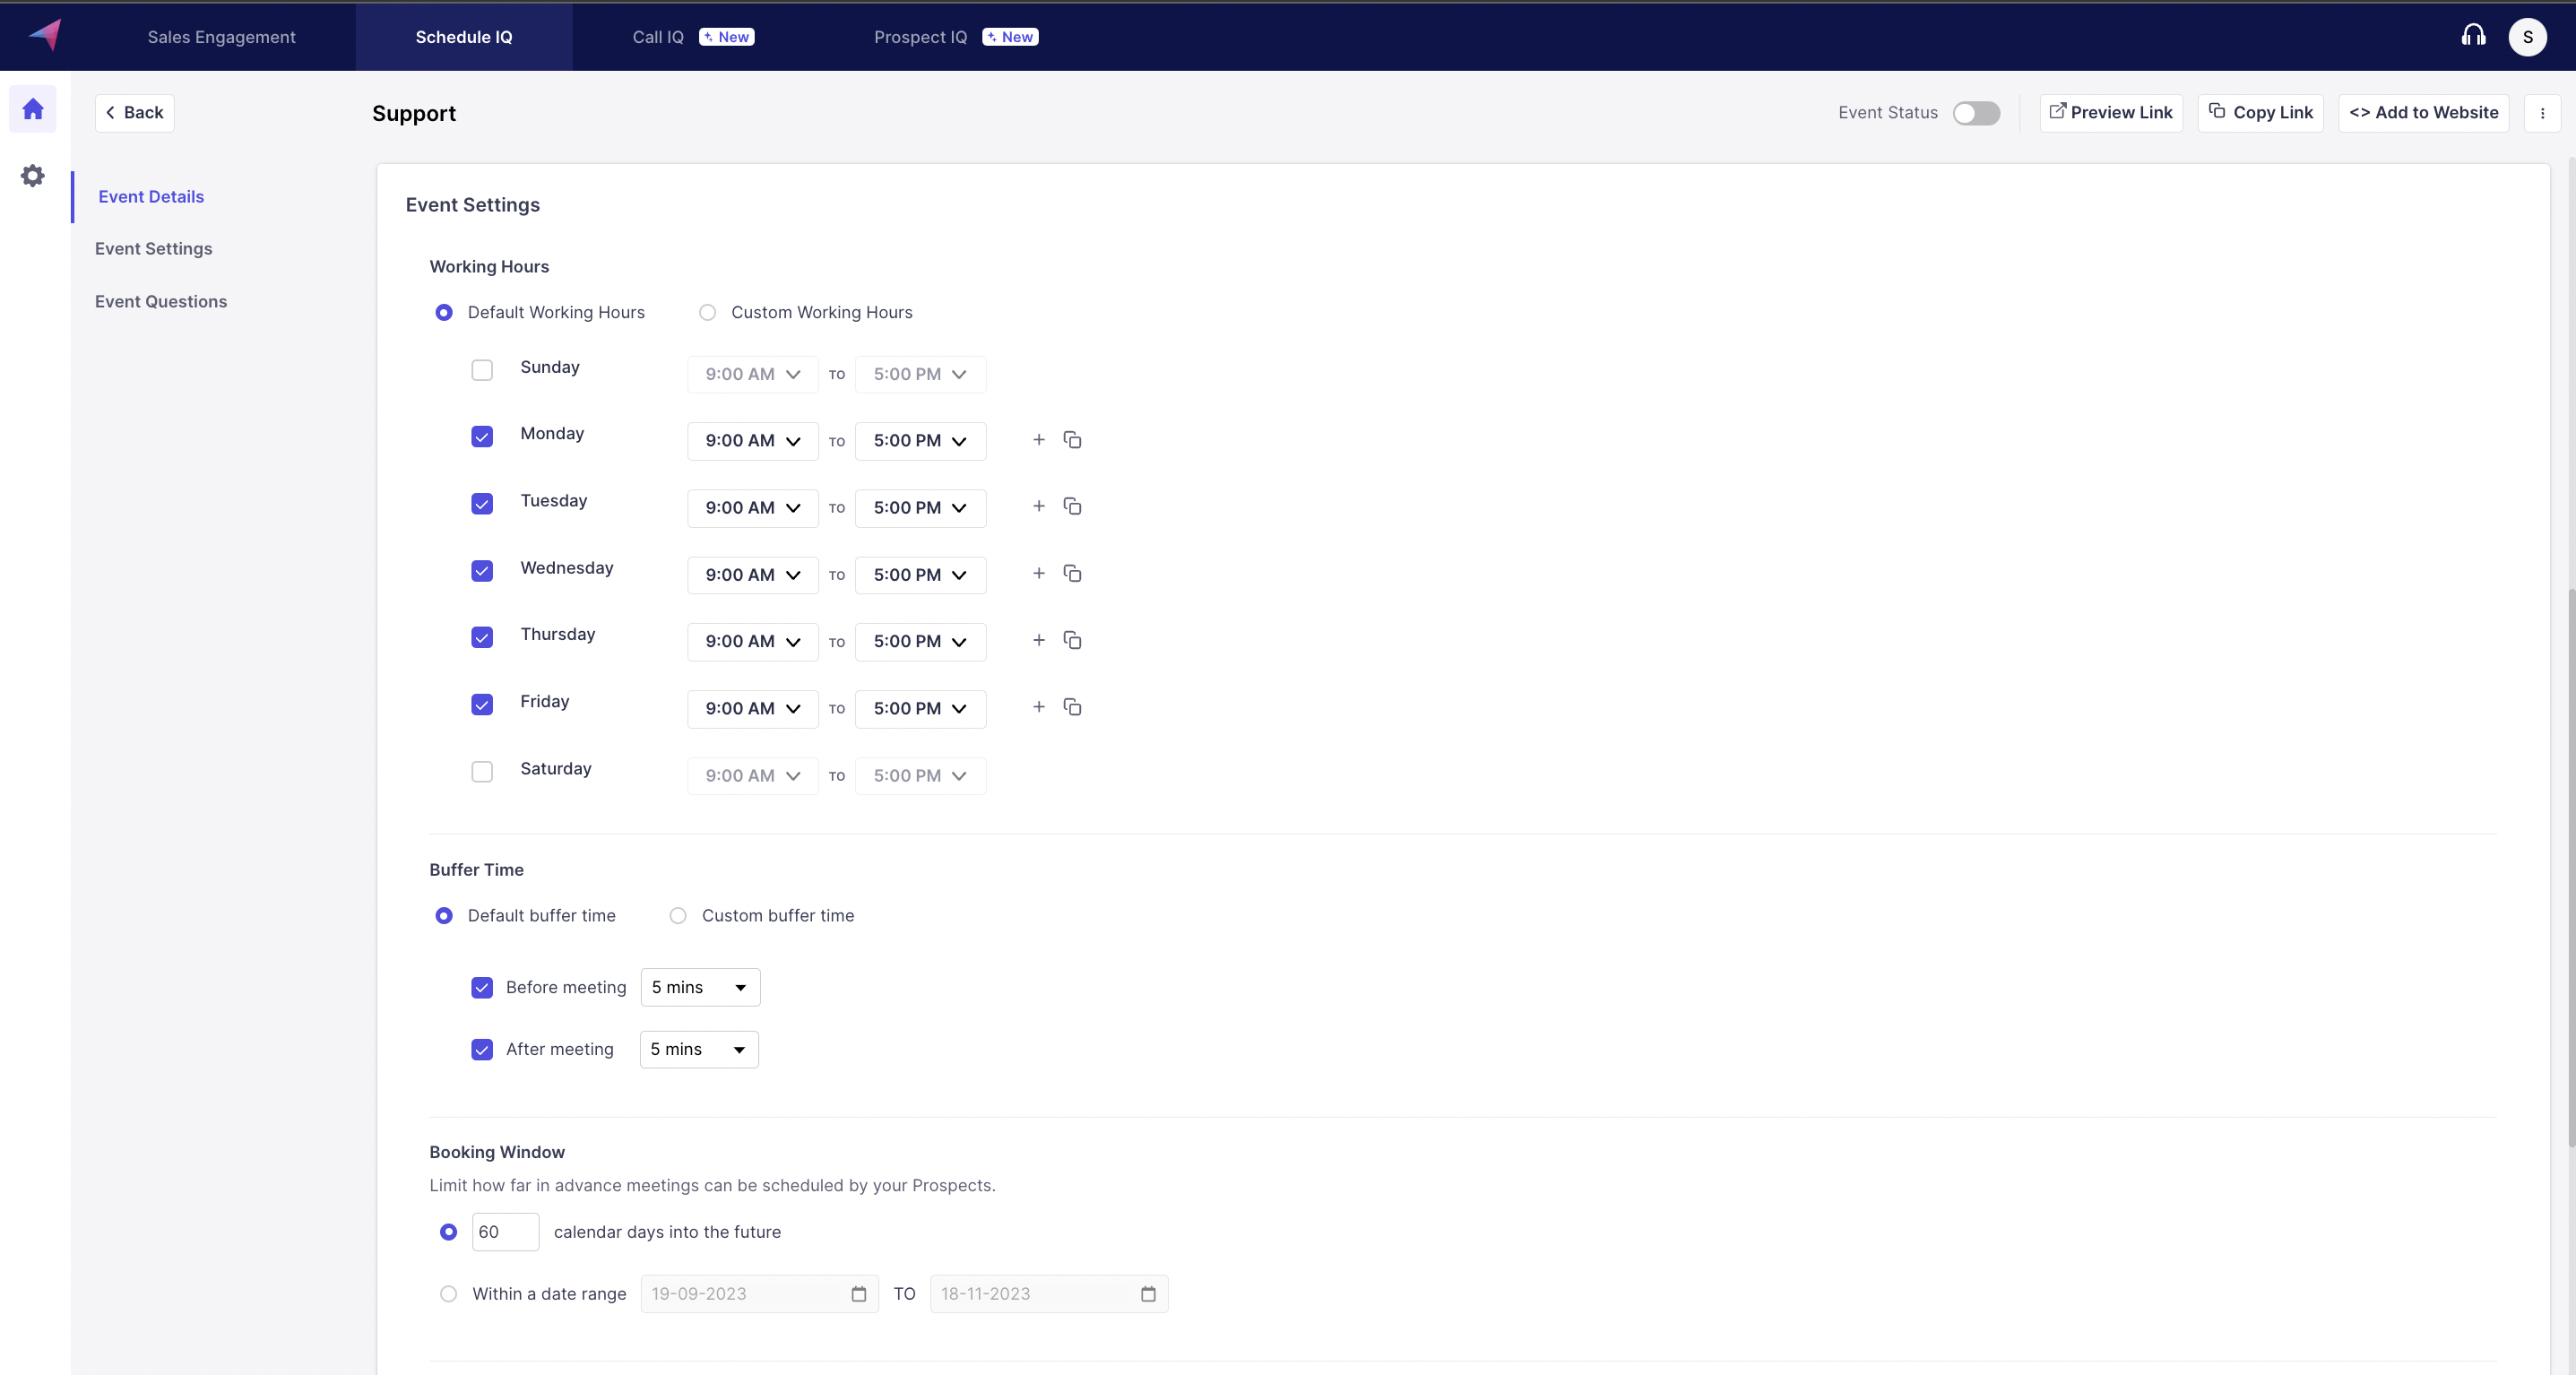Open the settings gear icon
Screen dimensions: 2576x1375
pos(33,176)
